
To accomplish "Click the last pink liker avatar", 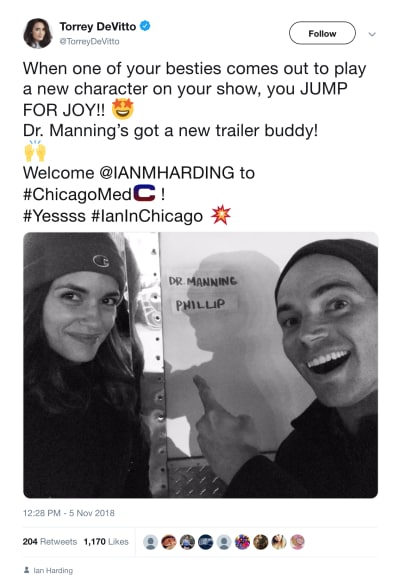I will point(297,542).
